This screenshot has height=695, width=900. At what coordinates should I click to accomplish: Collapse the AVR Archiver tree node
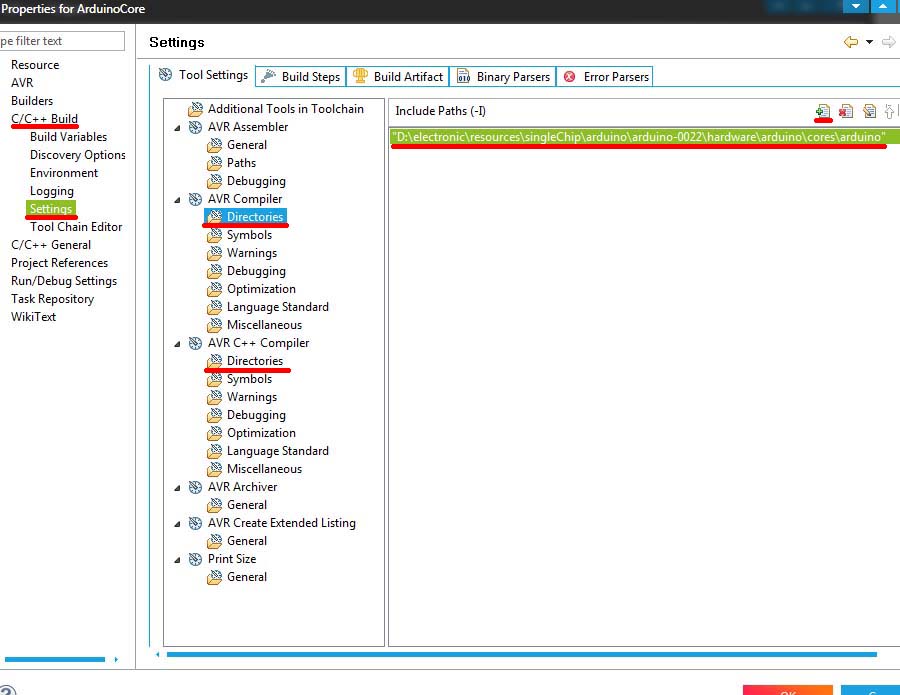(177, 488)
